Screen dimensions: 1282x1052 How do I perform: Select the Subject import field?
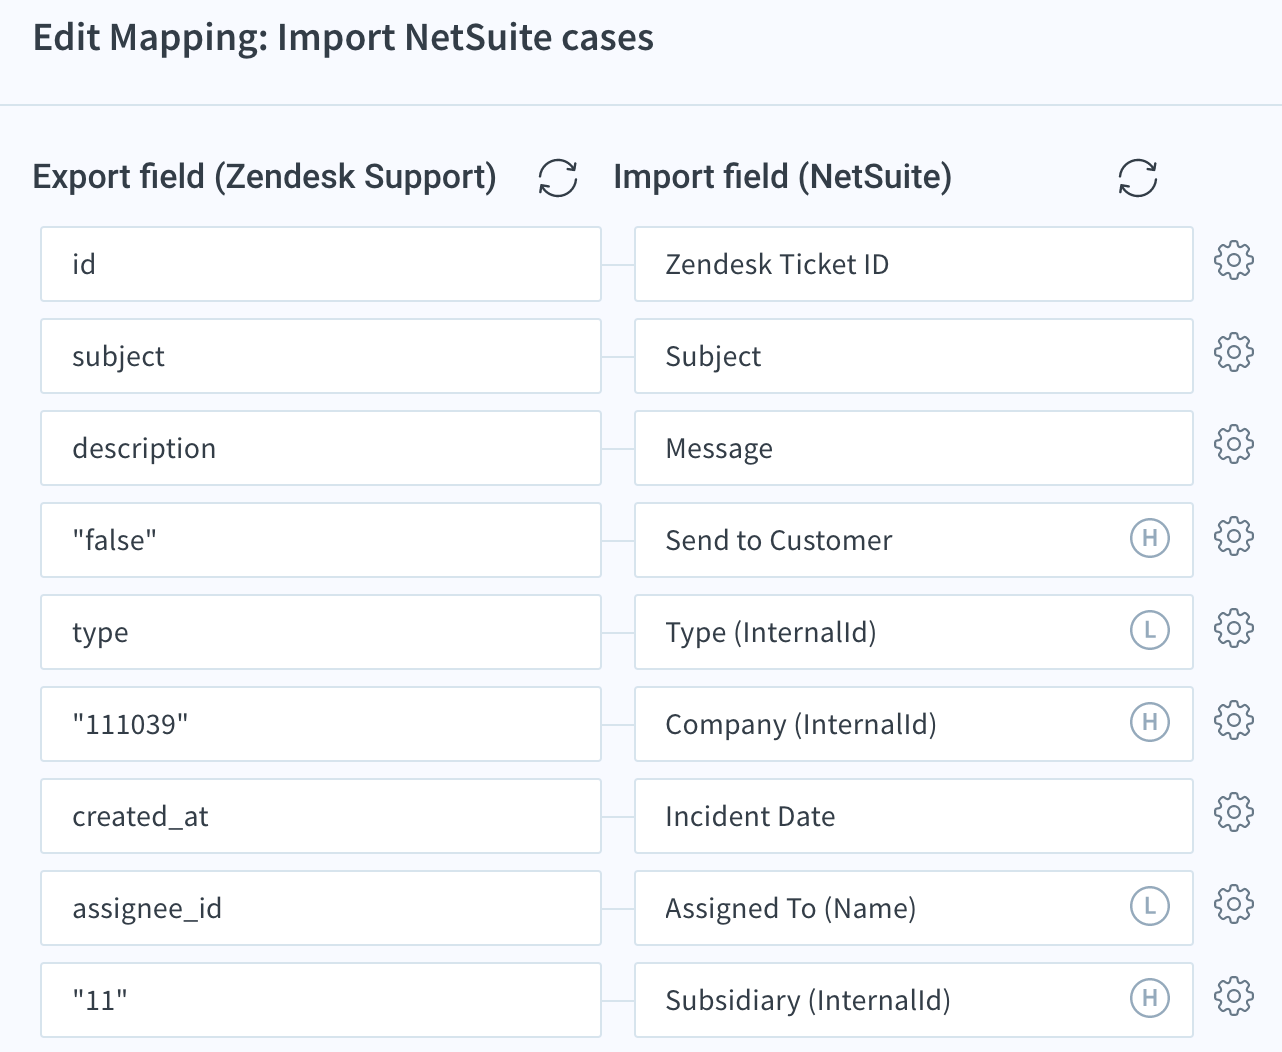click(x=914, y=356)
